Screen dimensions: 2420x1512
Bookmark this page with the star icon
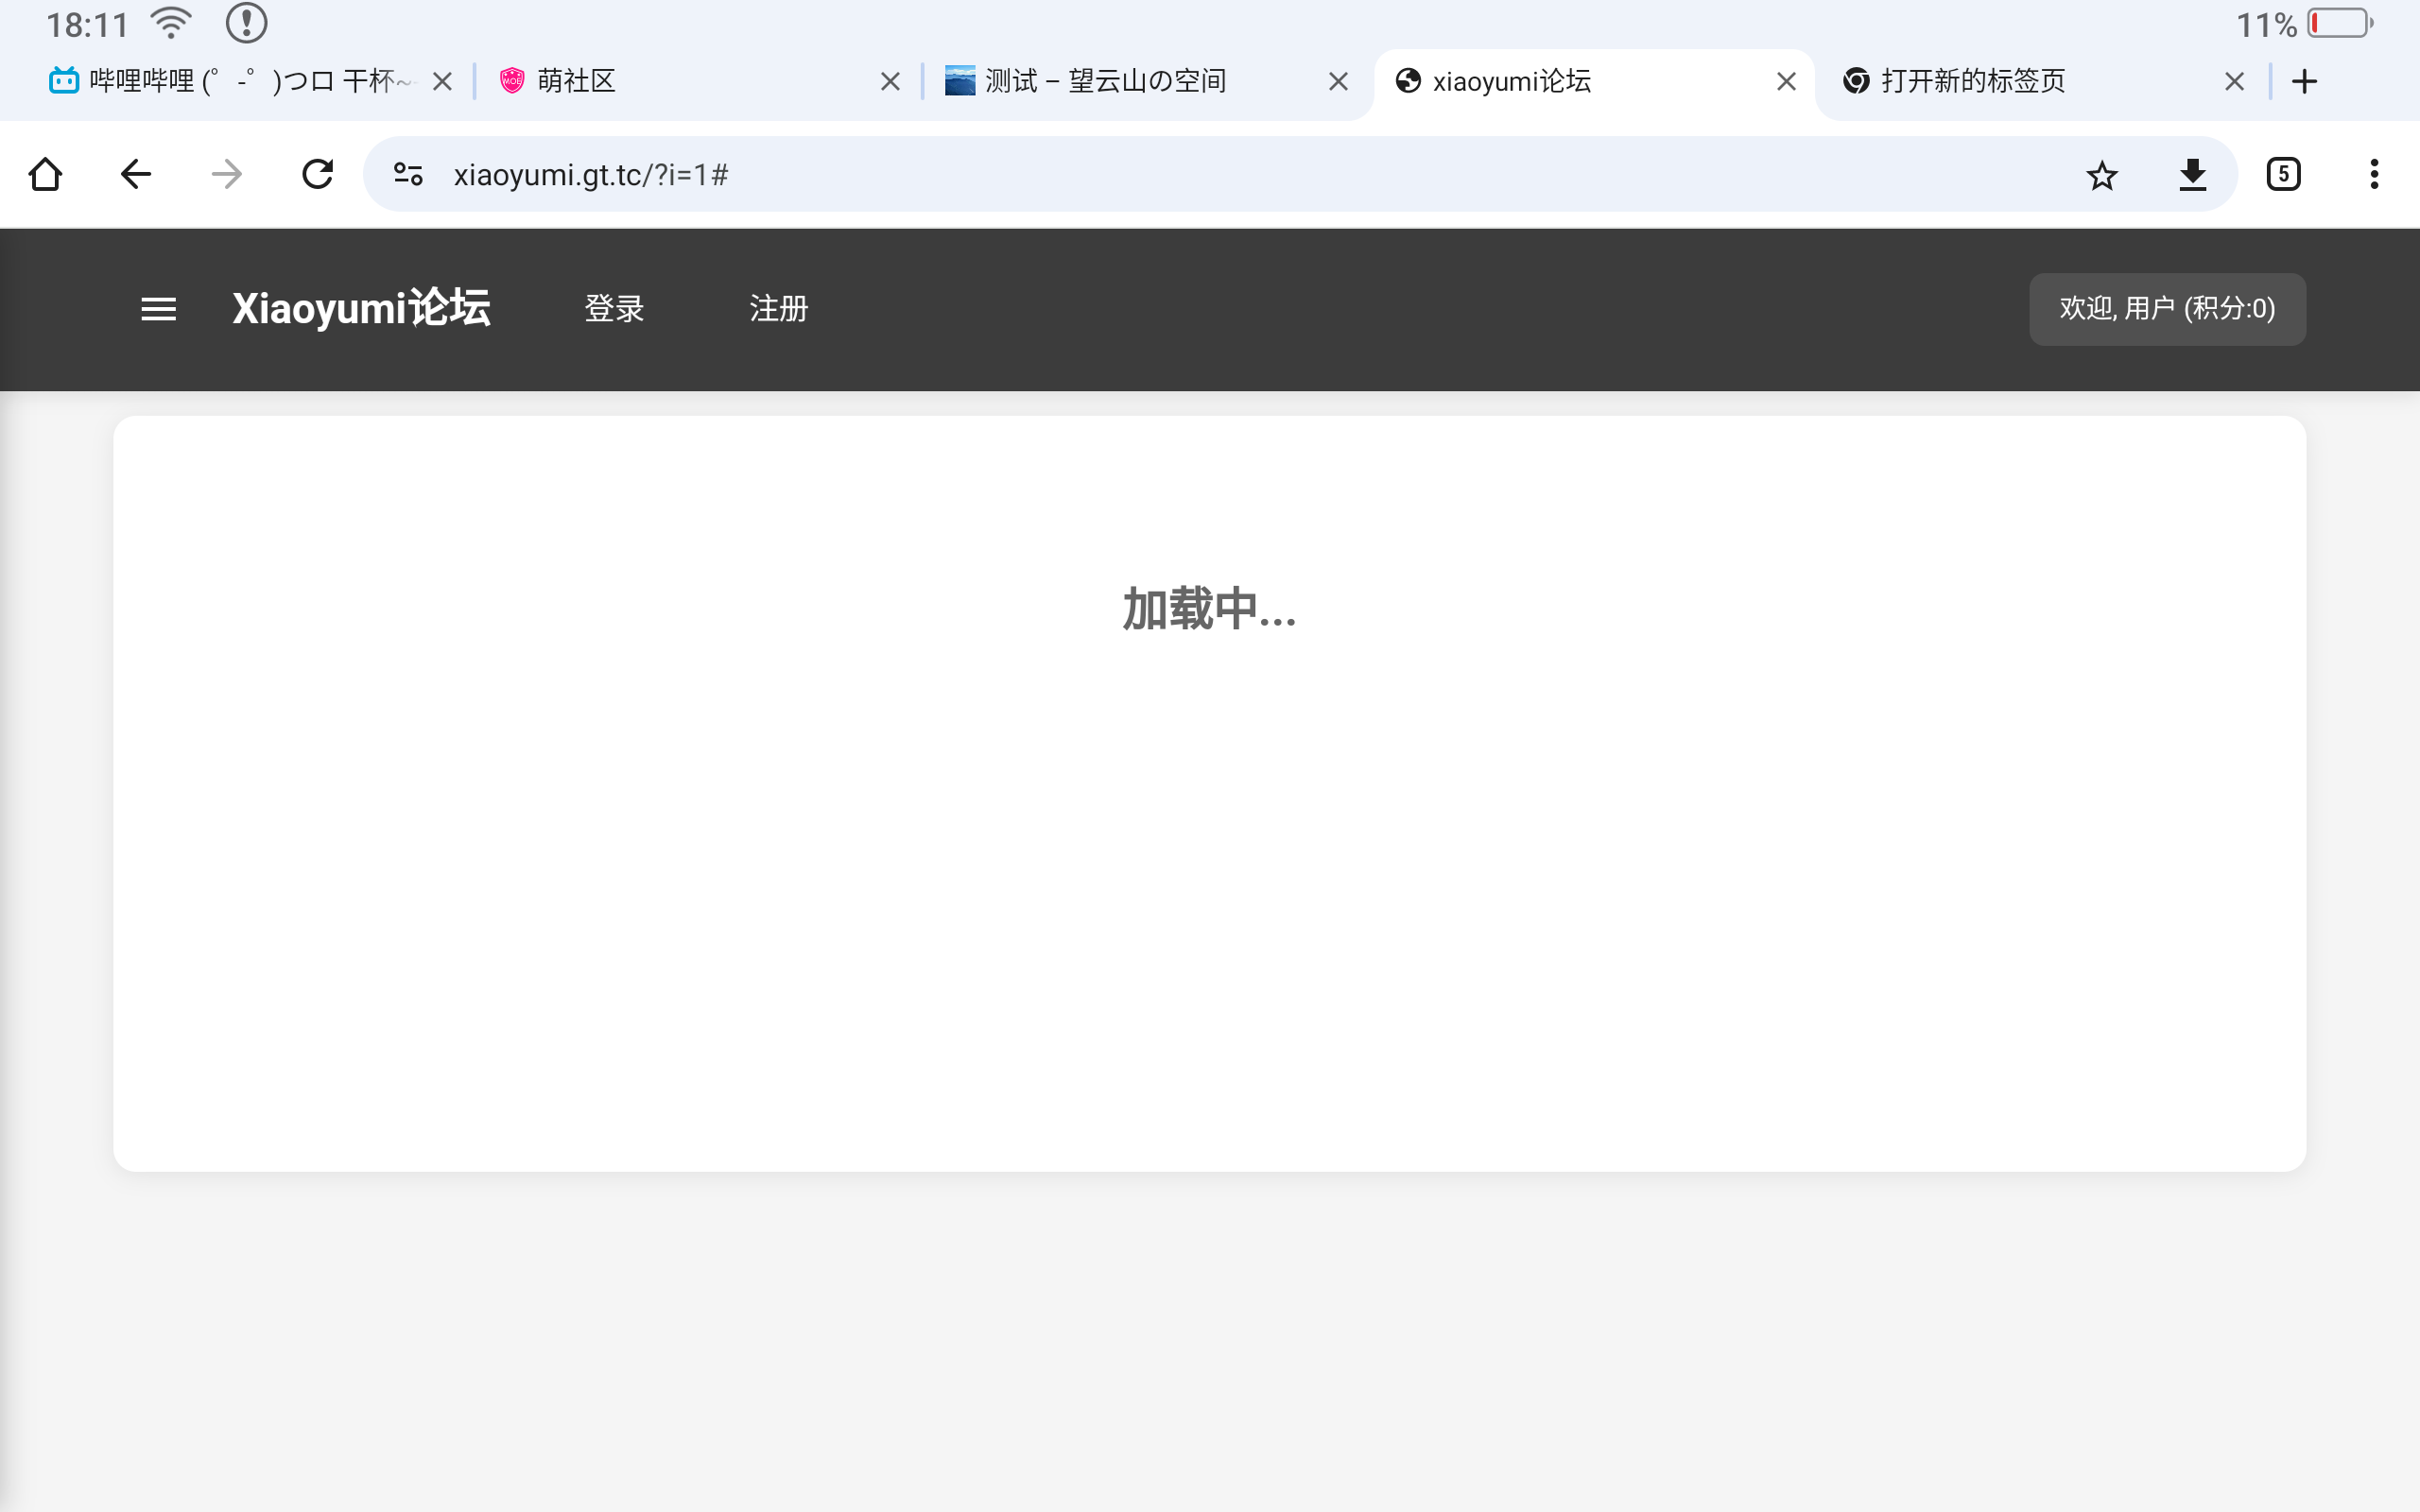2101,176
